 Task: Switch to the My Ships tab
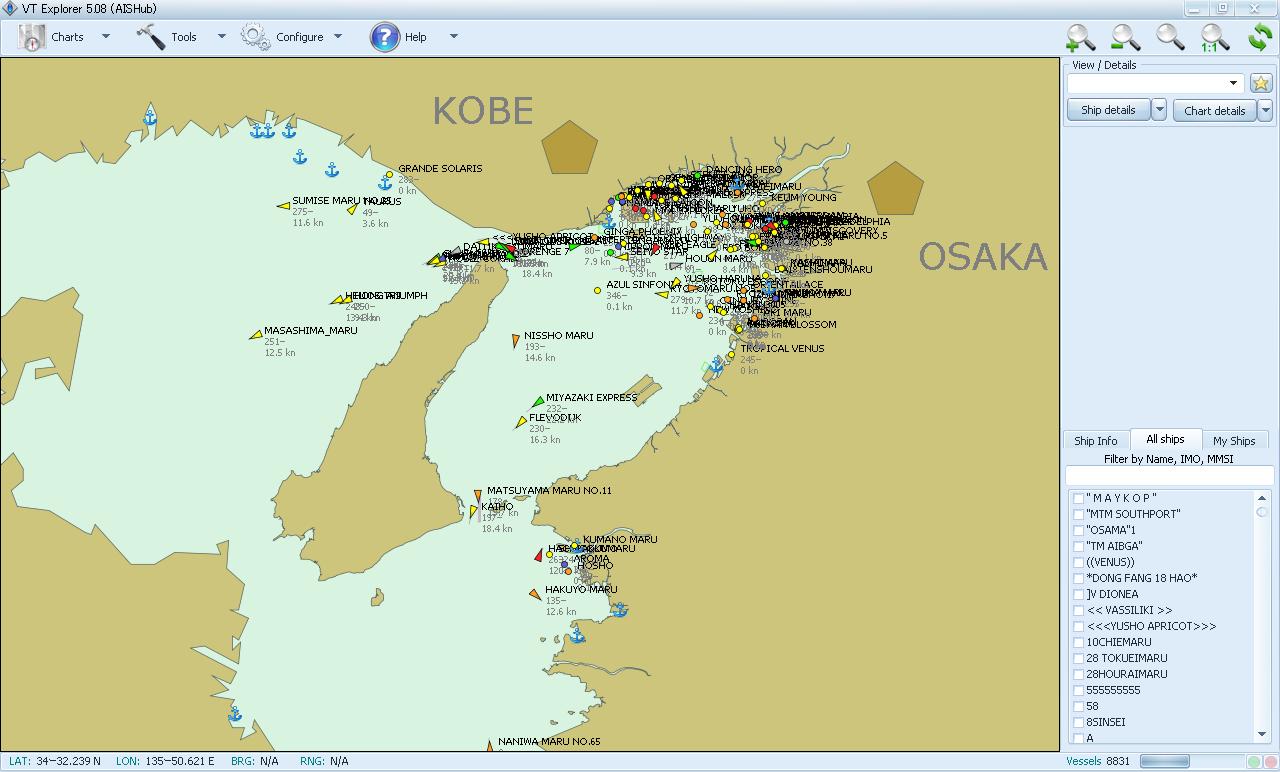1234,441
